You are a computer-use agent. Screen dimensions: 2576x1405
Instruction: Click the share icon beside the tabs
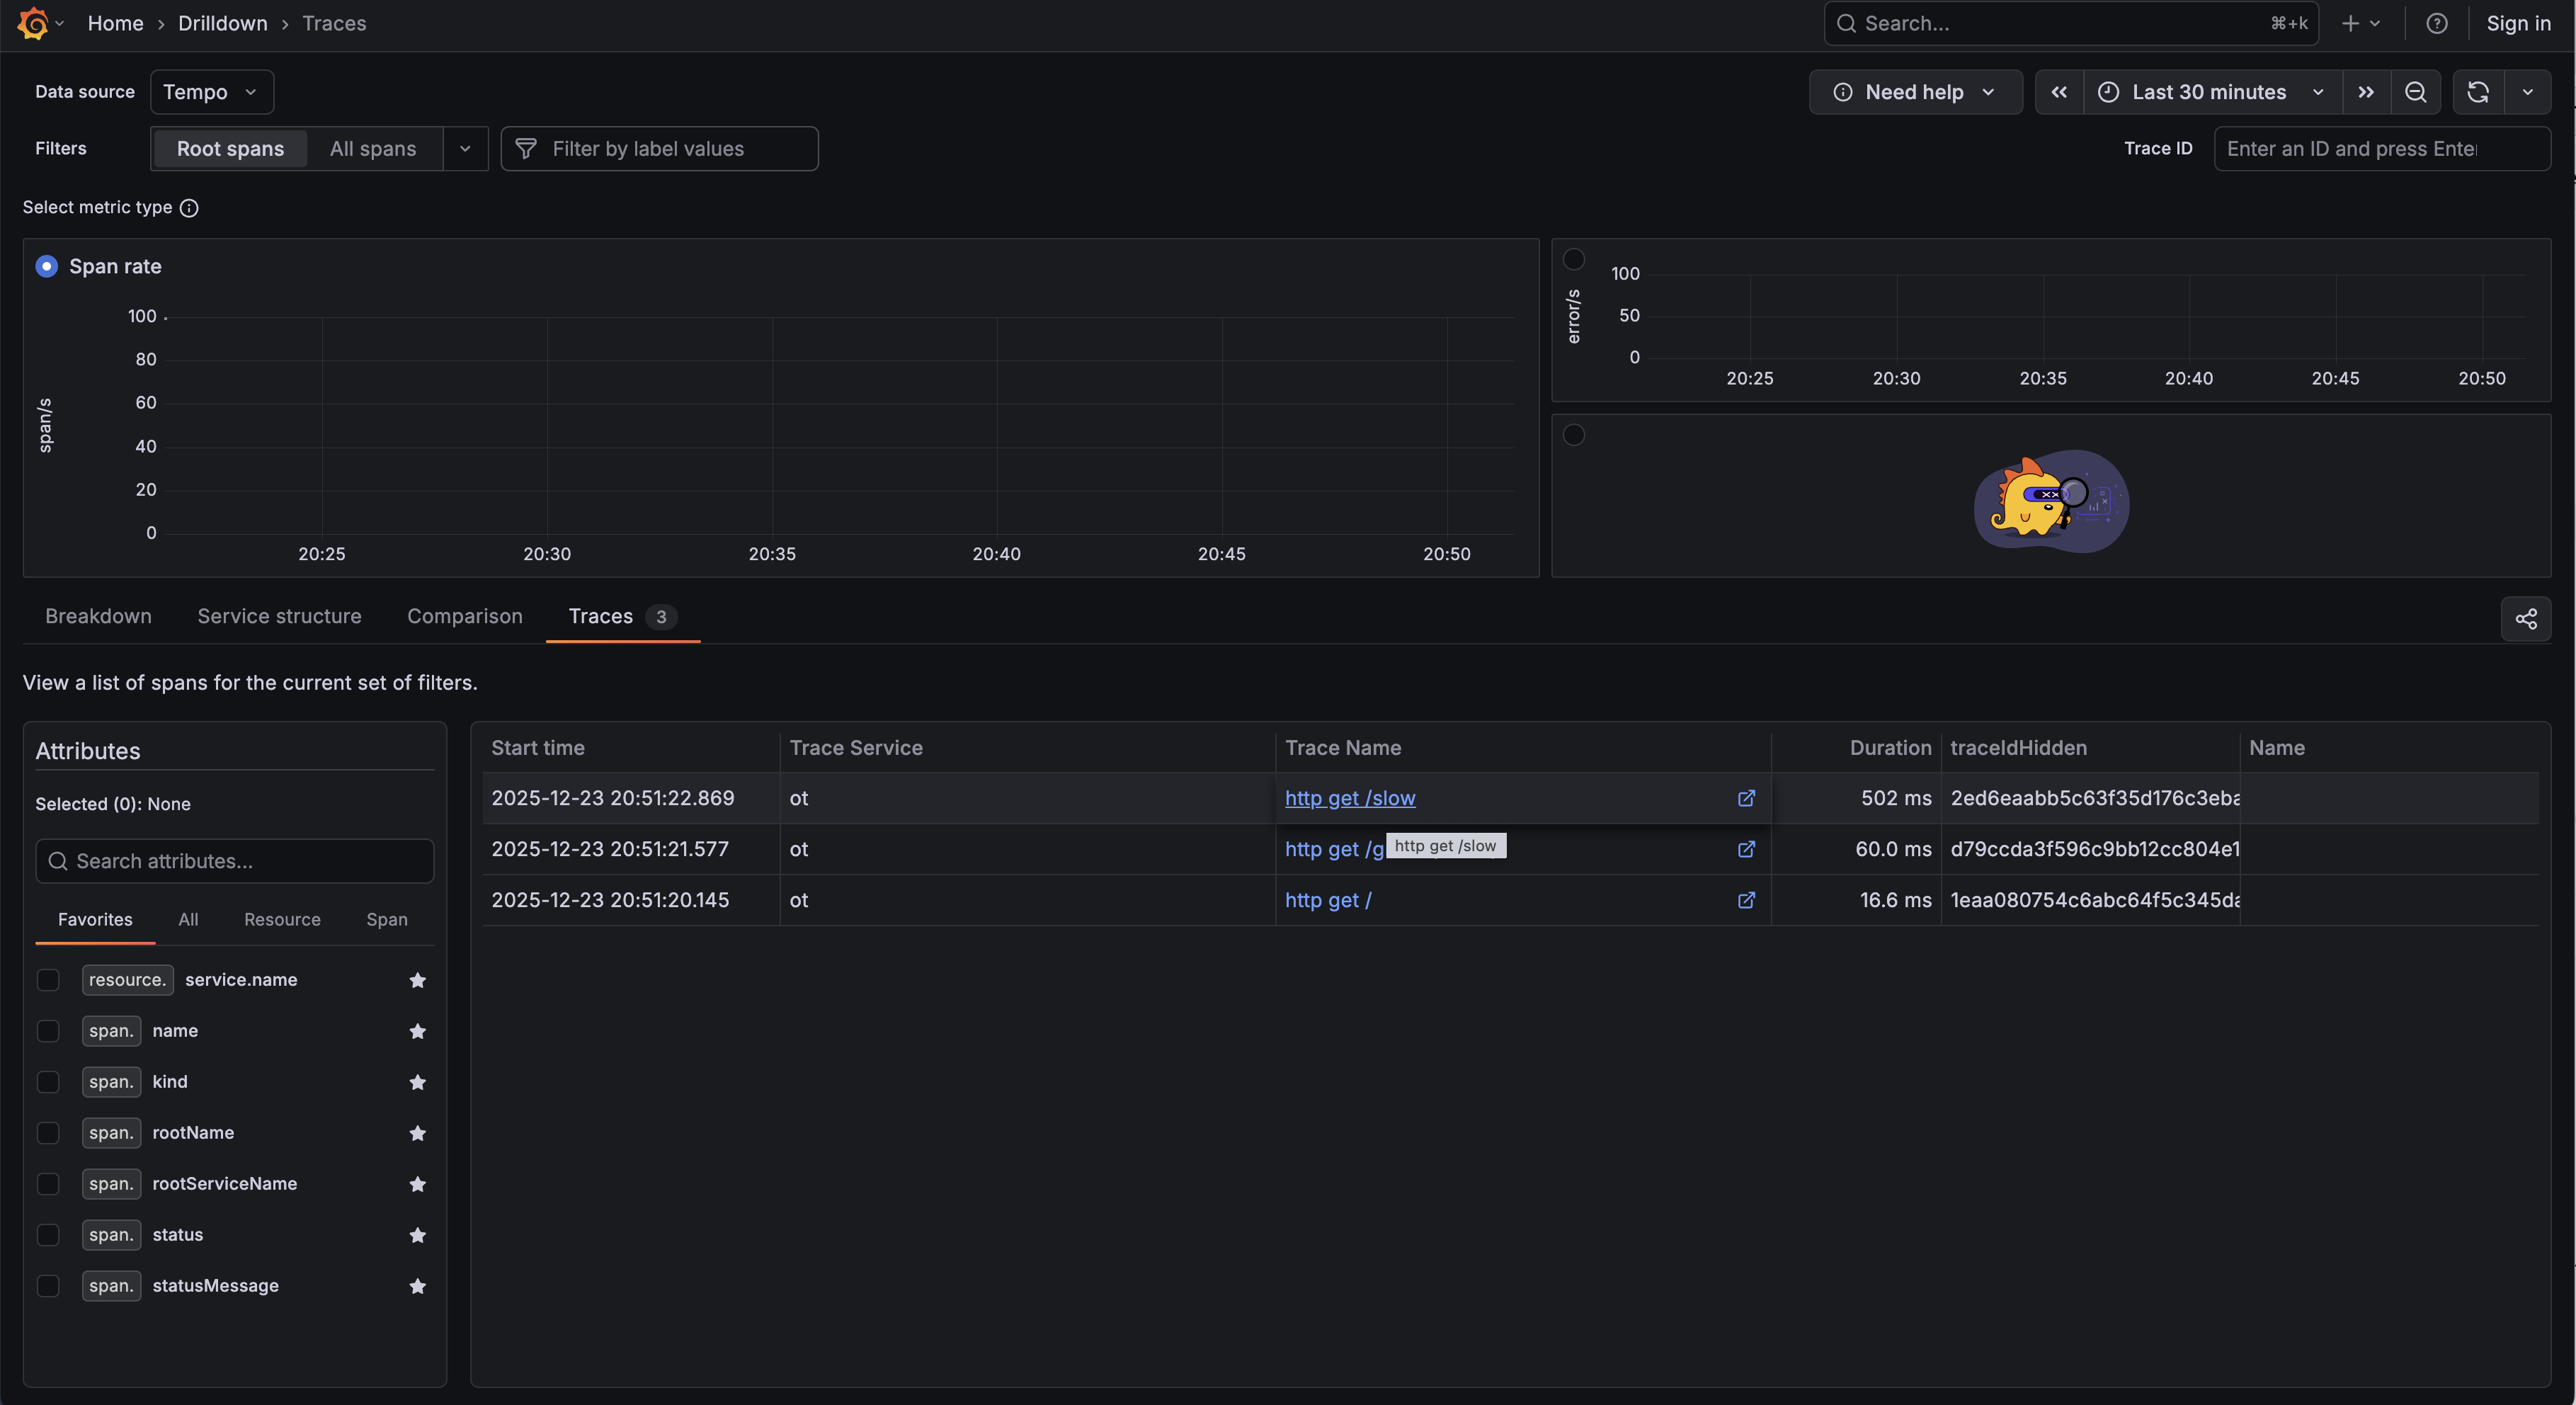click(2527, 618)
